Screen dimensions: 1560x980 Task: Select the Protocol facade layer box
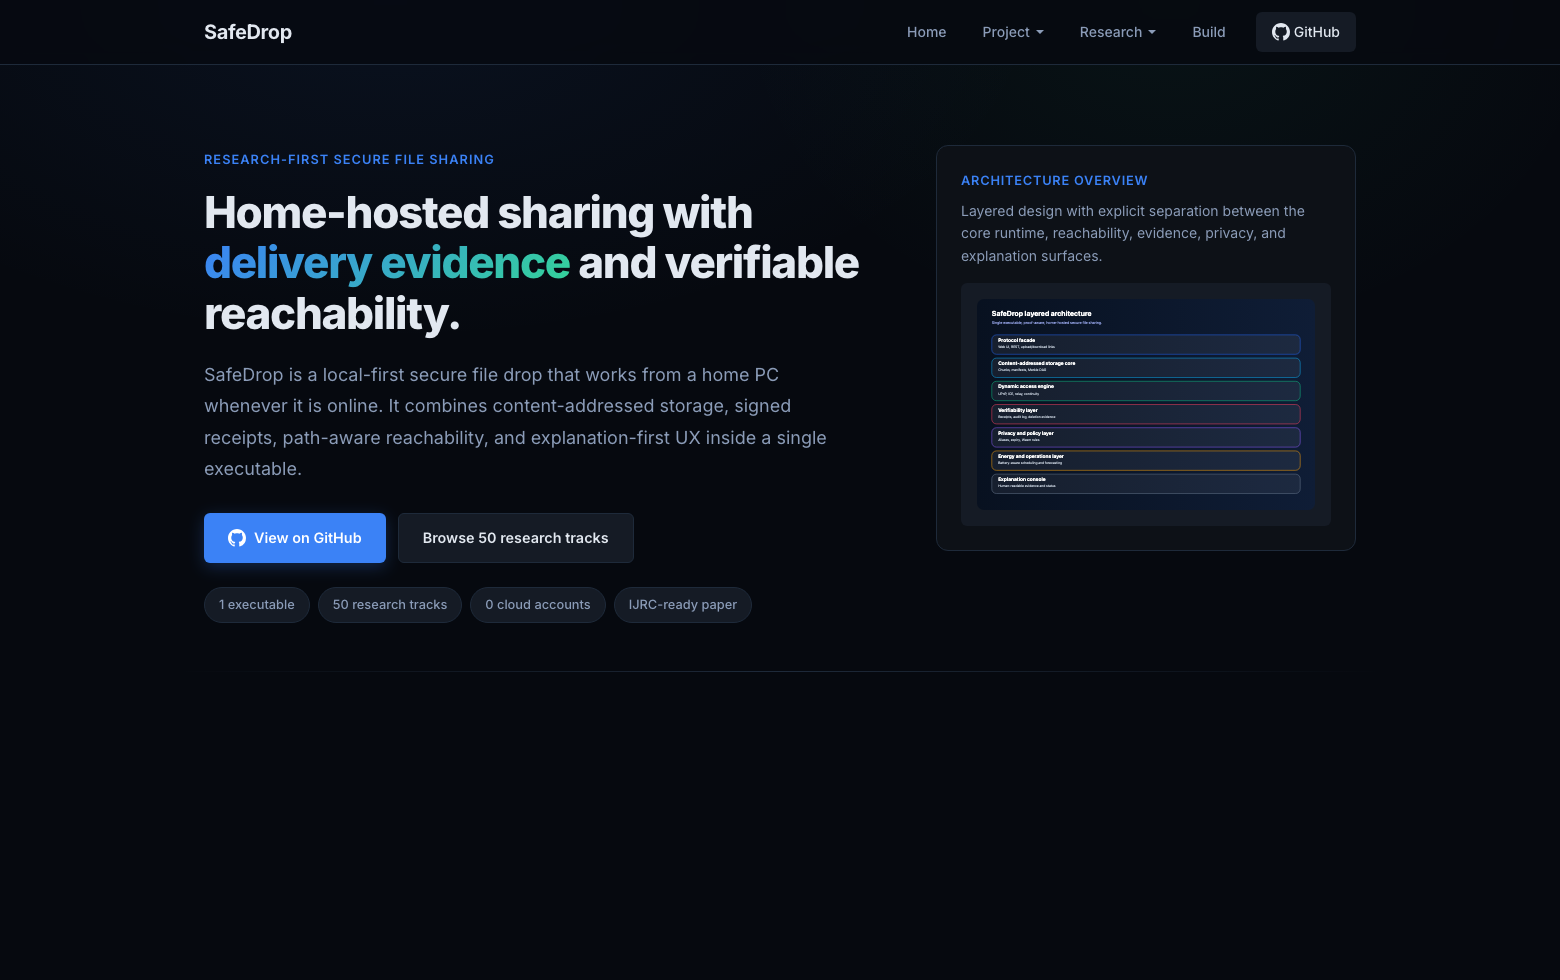pyautogui.click(x=1145, y=343)
